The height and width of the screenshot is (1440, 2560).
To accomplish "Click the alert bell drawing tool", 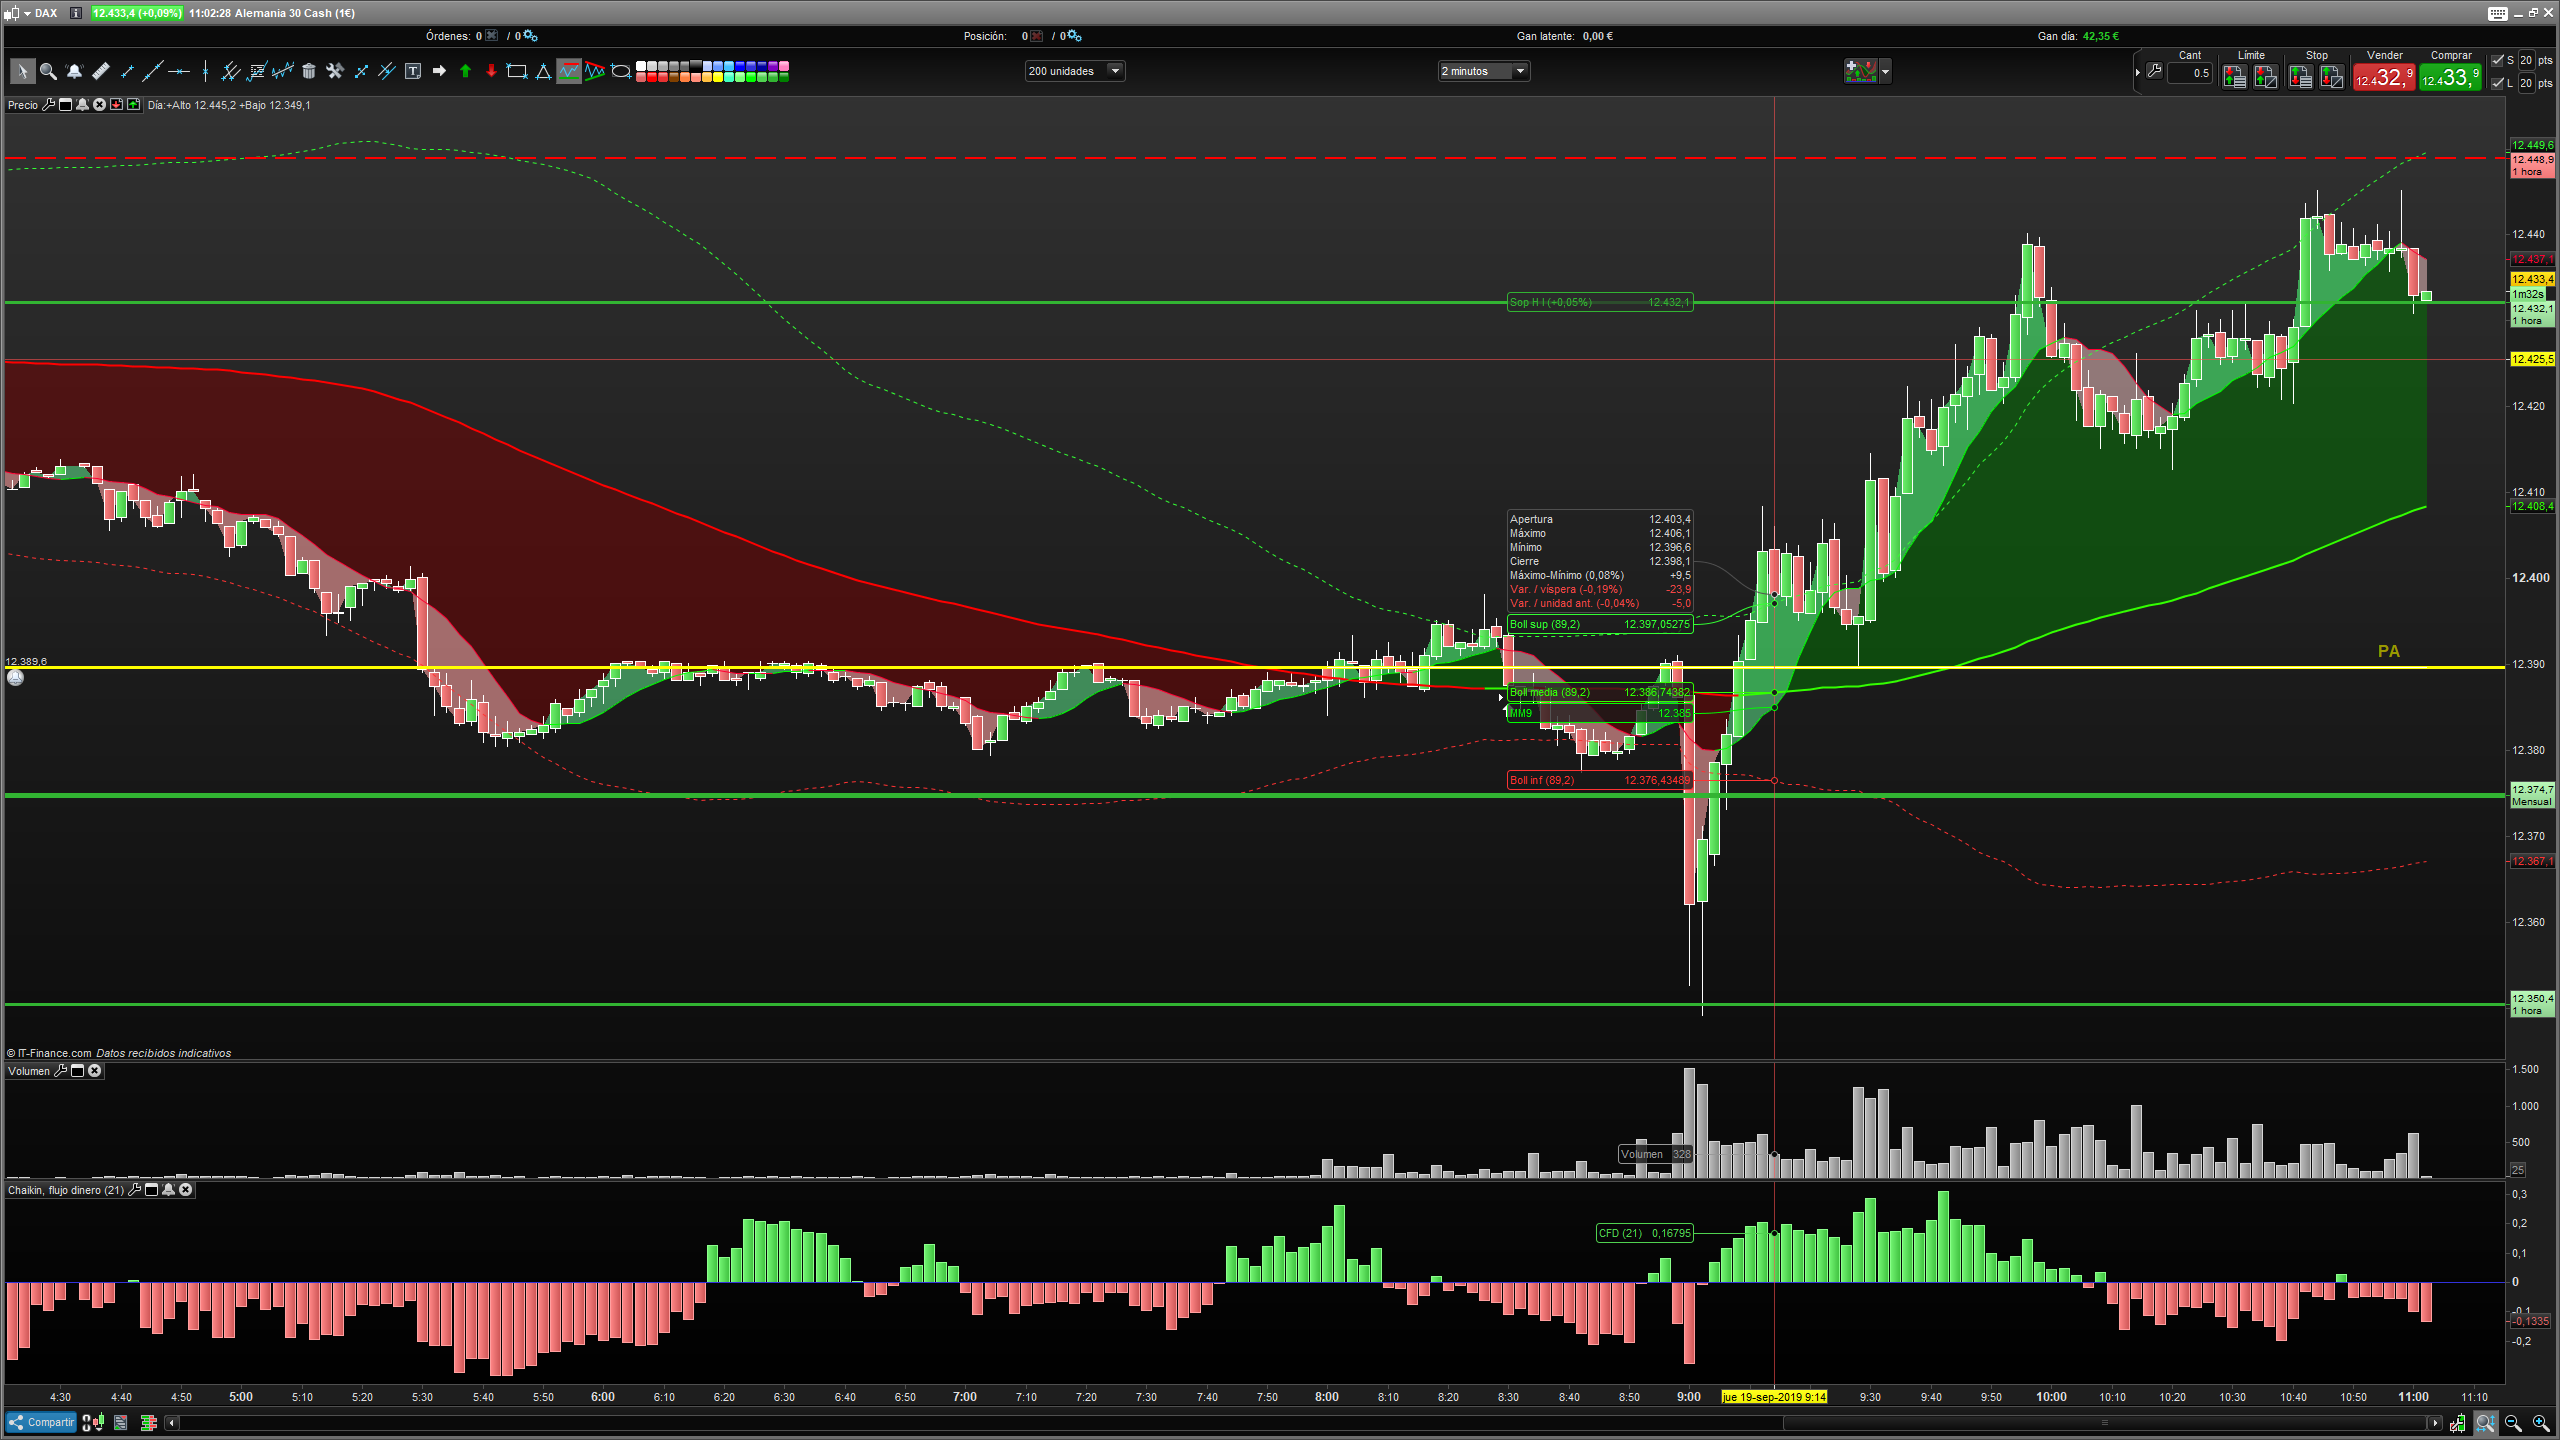I will 74,71.
